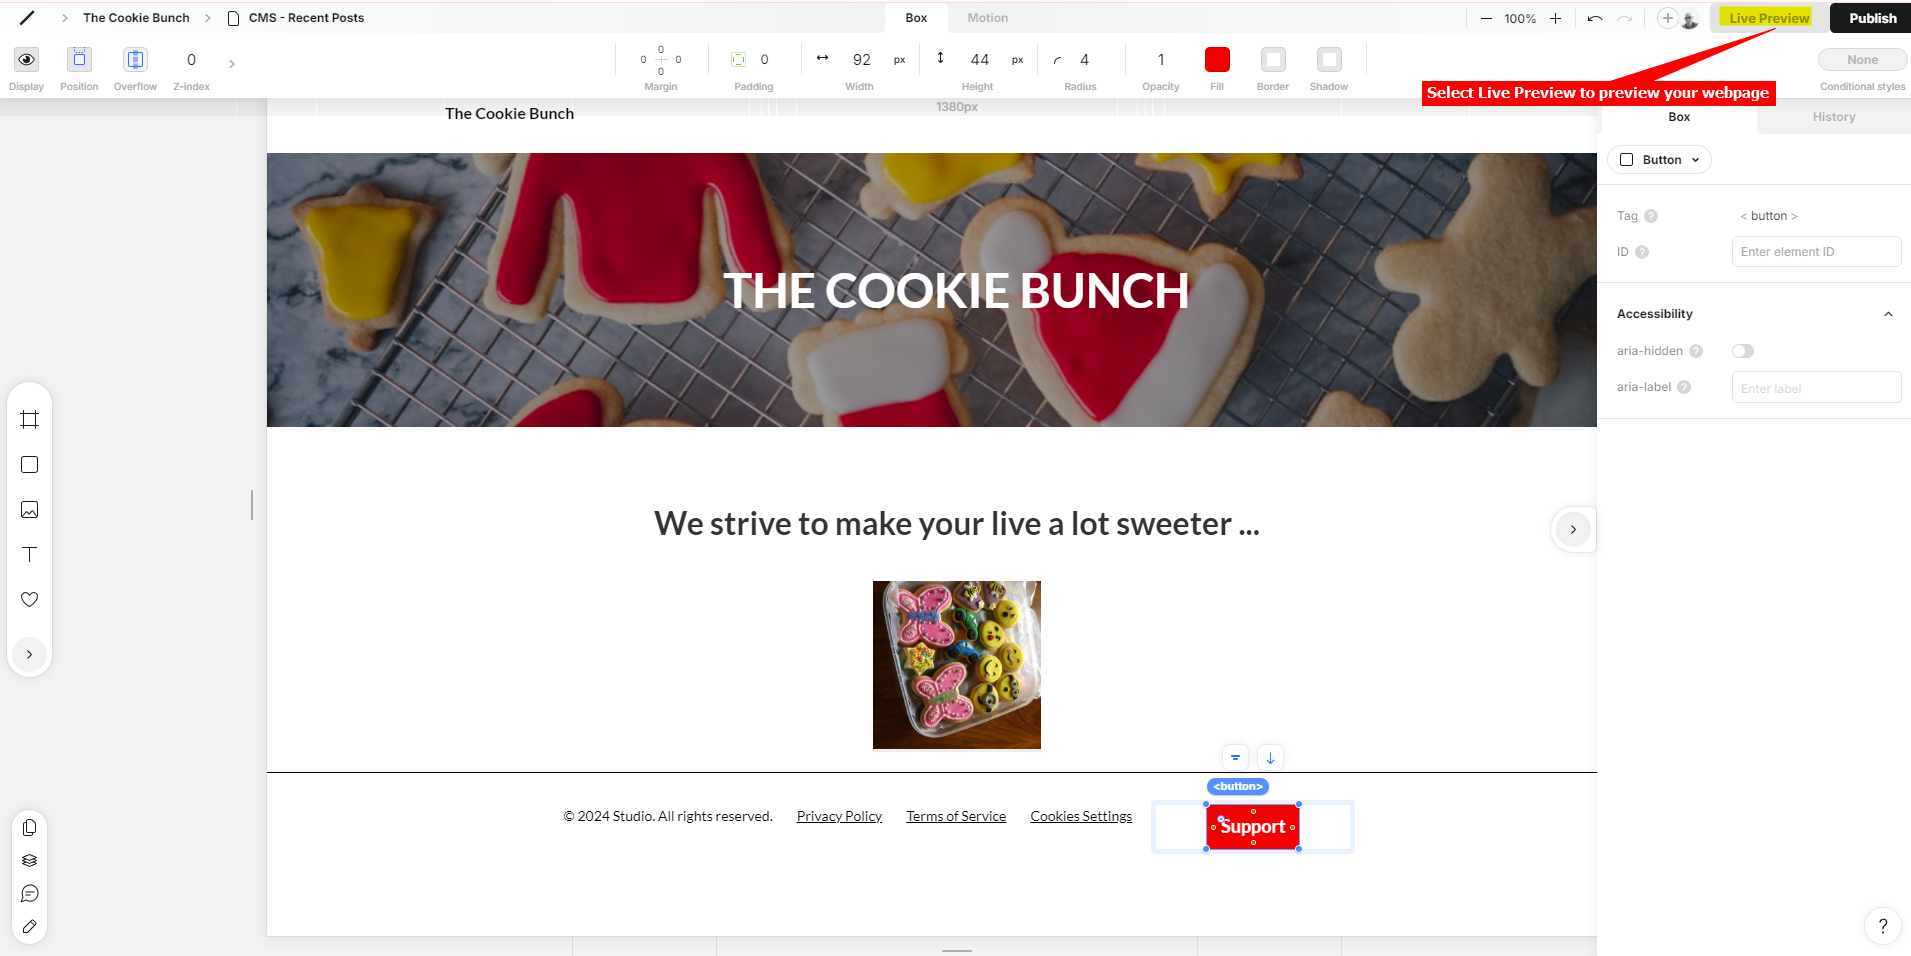
Task: Select the 'We strive to make' heading text
Action: (957, 524)
